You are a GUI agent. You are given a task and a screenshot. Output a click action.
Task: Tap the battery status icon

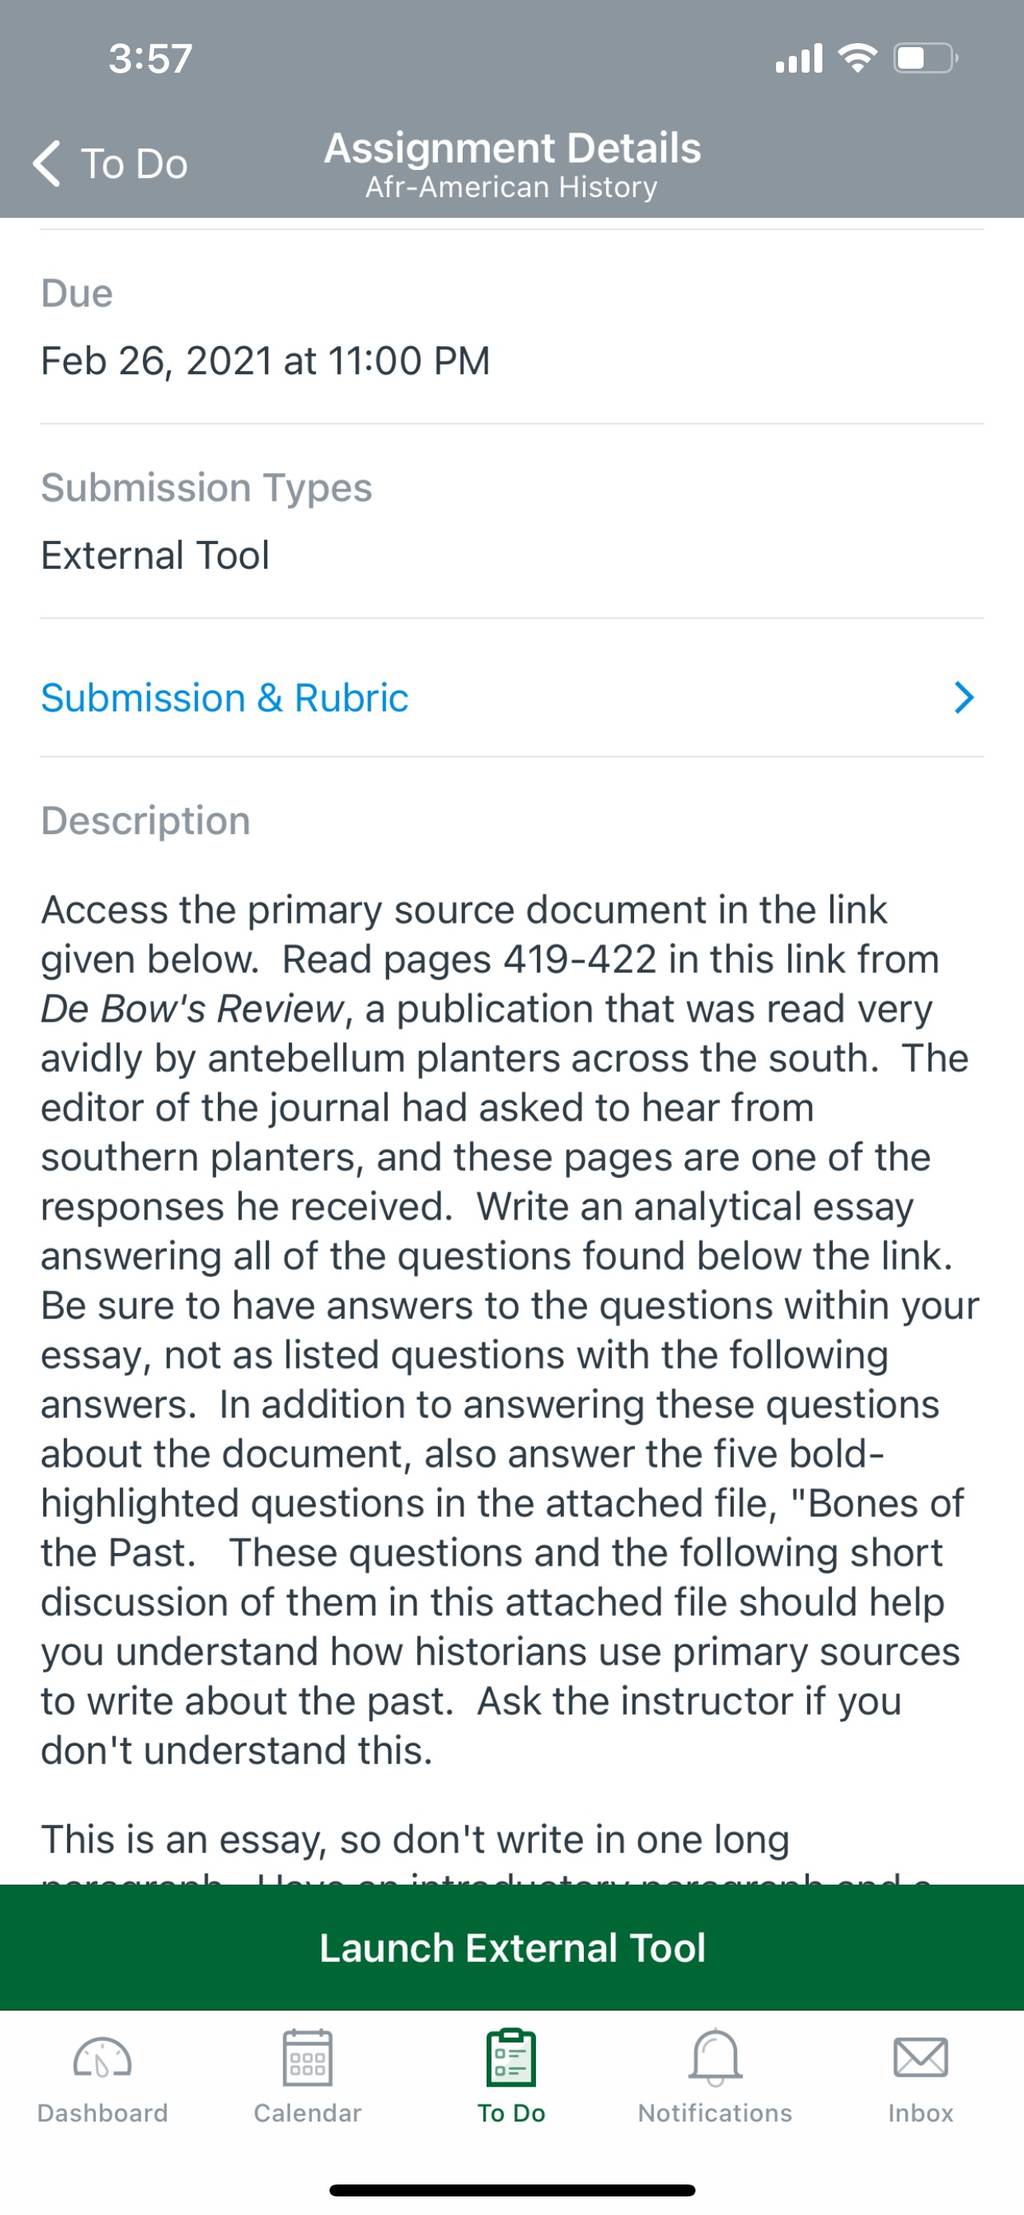pos(926,58)
